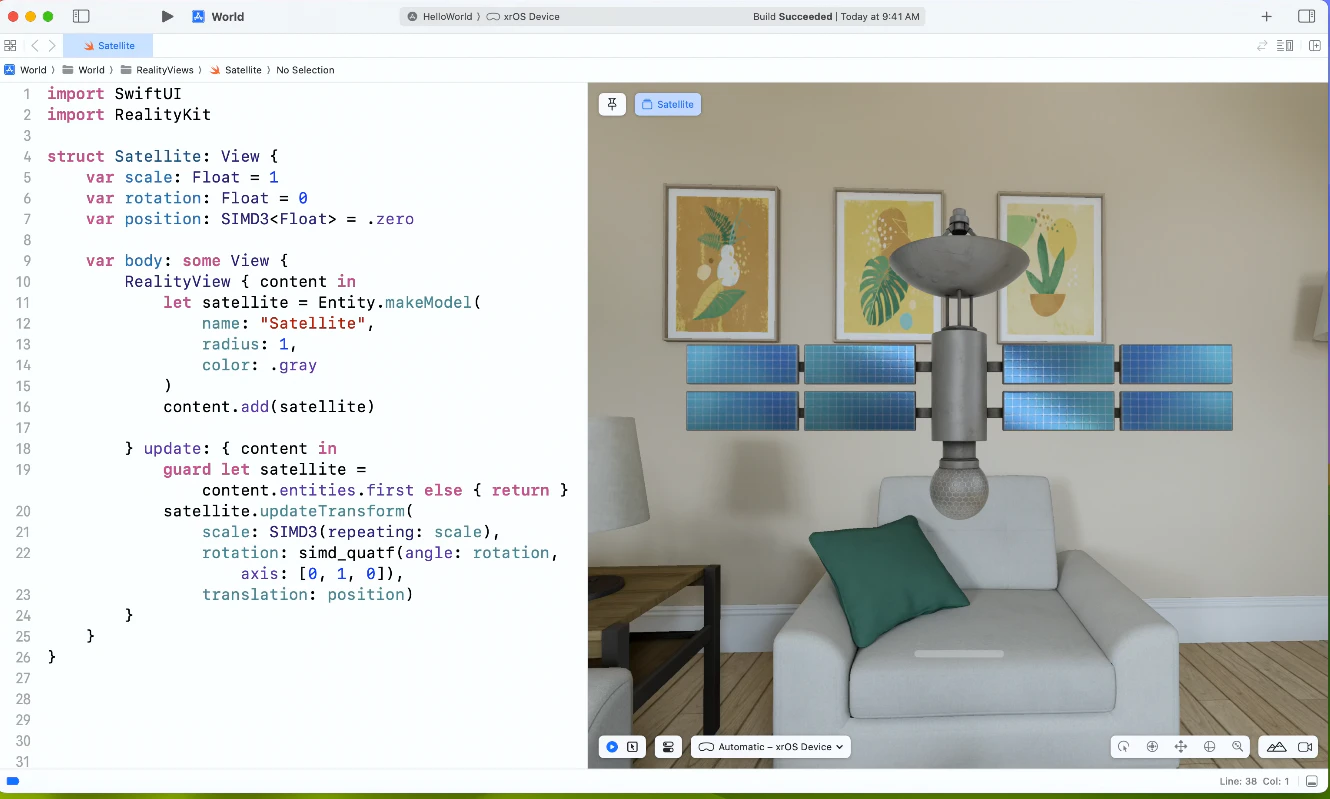Go forward in editor history
The image size is (1330, 799).
(x=53, y=45)
